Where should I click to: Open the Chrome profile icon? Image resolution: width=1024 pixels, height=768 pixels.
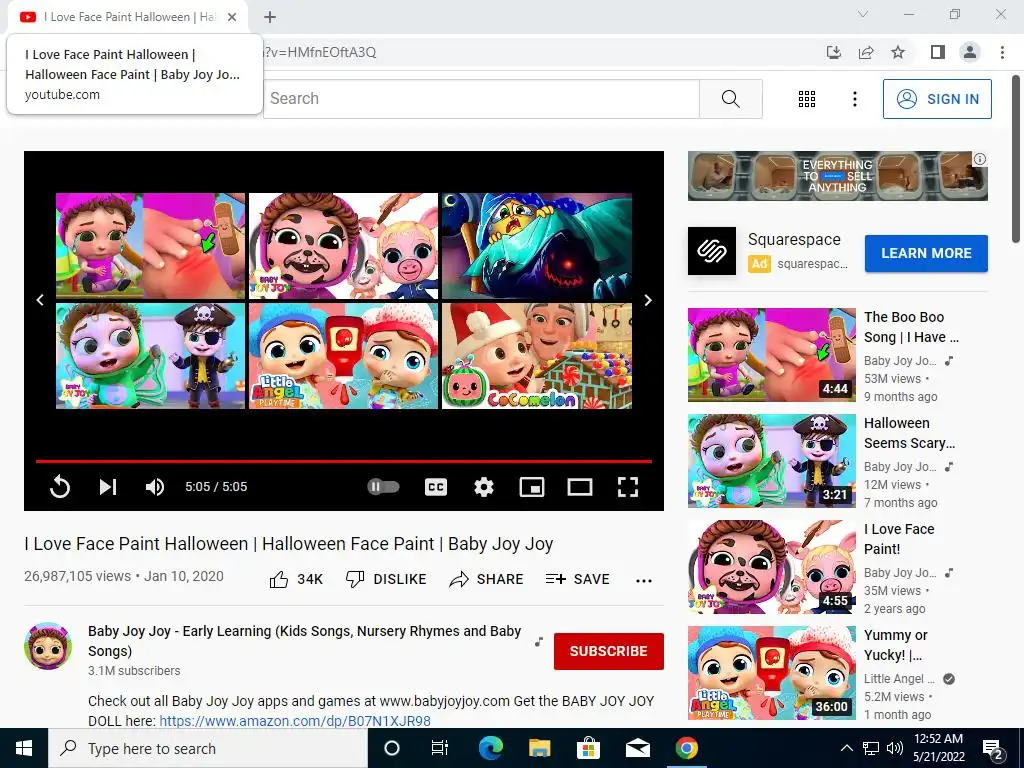pyautogui.click(x=970, y=52)
